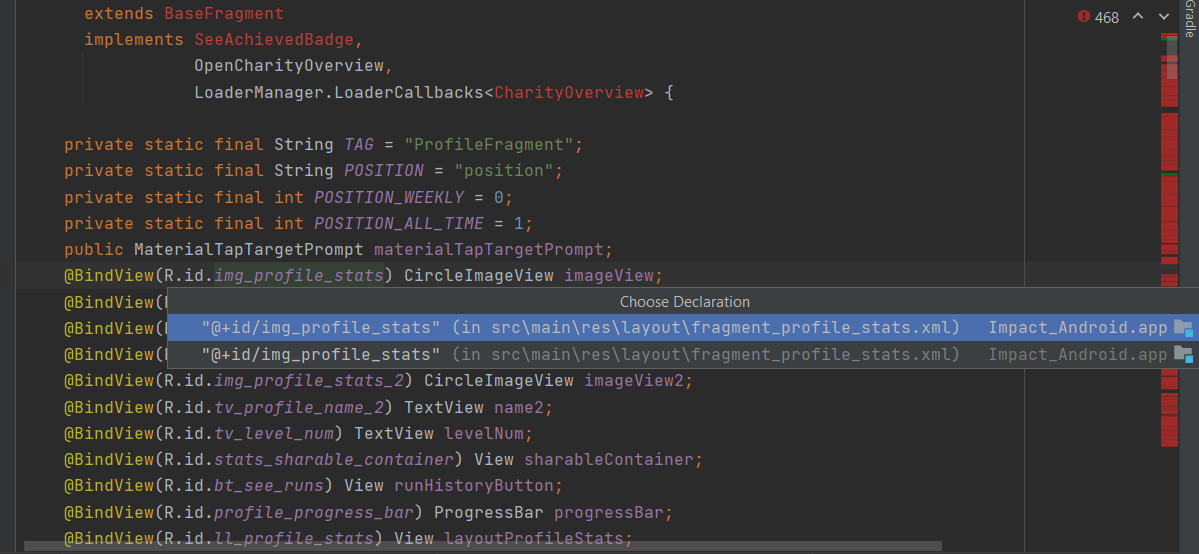Screen dimensions: 1199x554
Task: Click tv_level_num resource id
Action: [274, 433]
